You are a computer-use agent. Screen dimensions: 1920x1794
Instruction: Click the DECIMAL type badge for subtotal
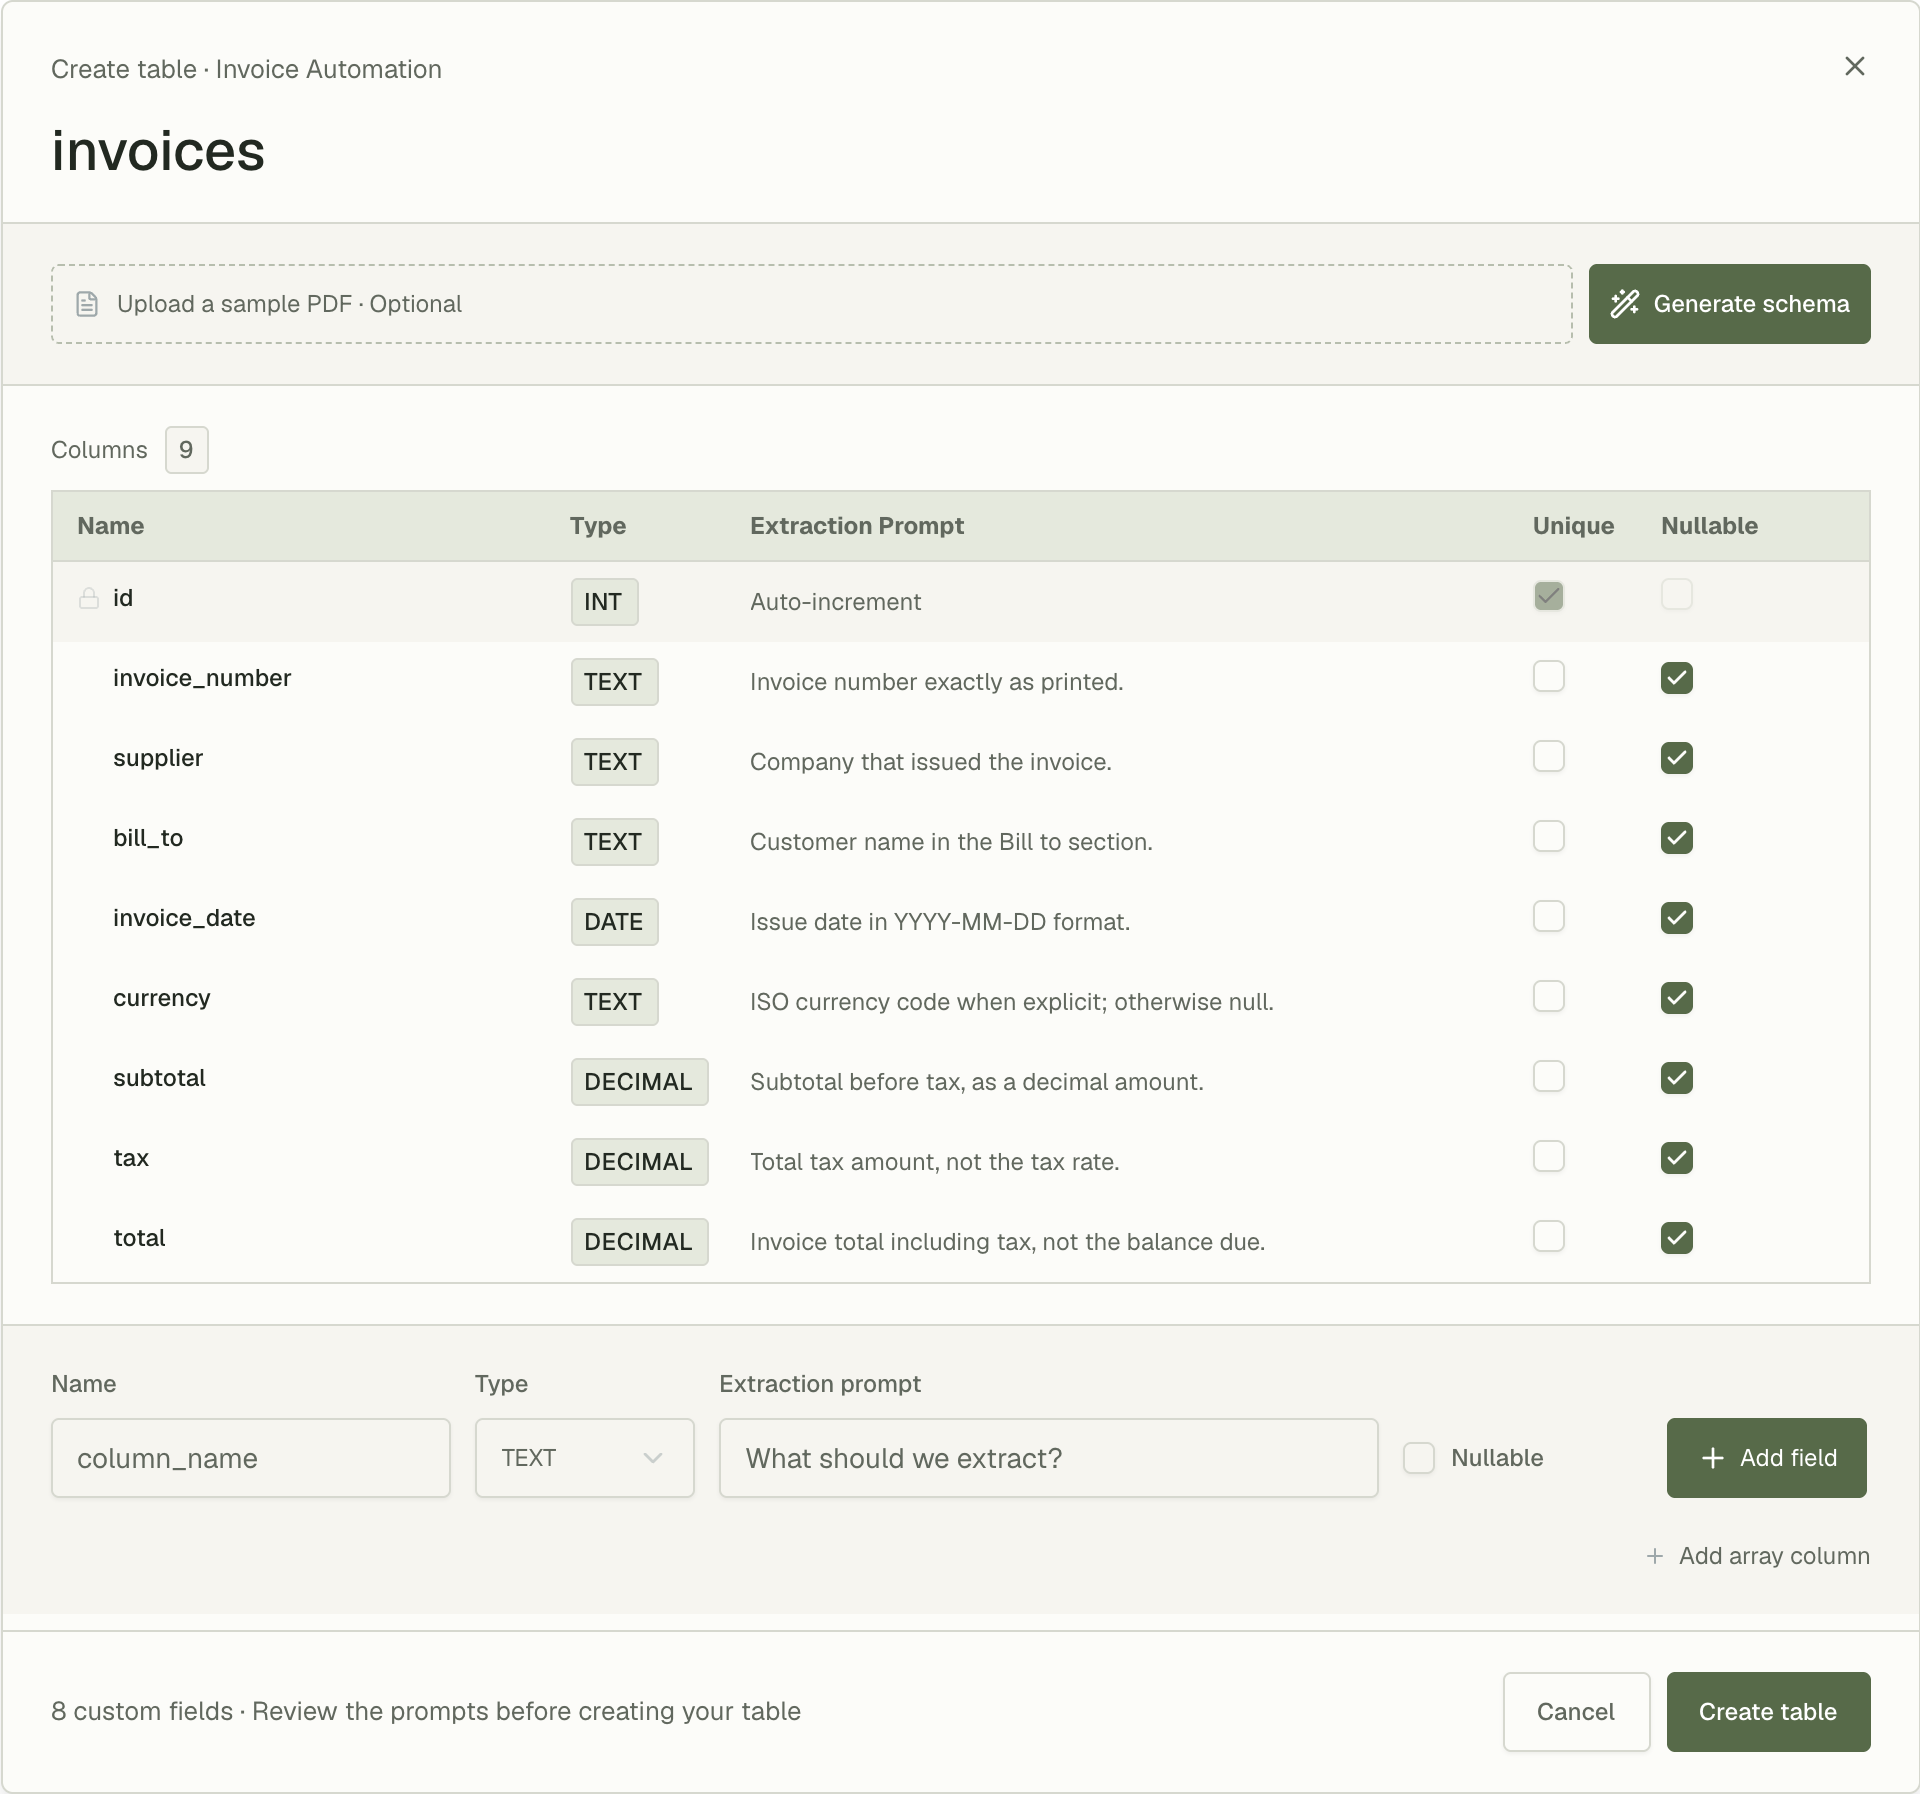click(x=639, y=1082)
